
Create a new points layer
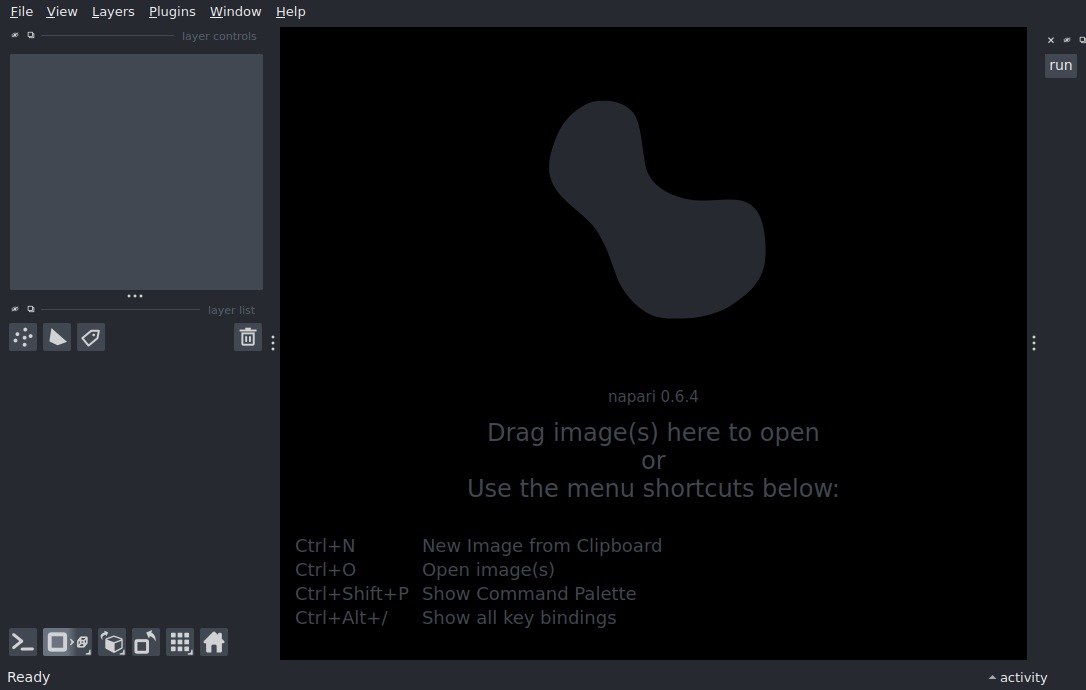click(23, 338)
